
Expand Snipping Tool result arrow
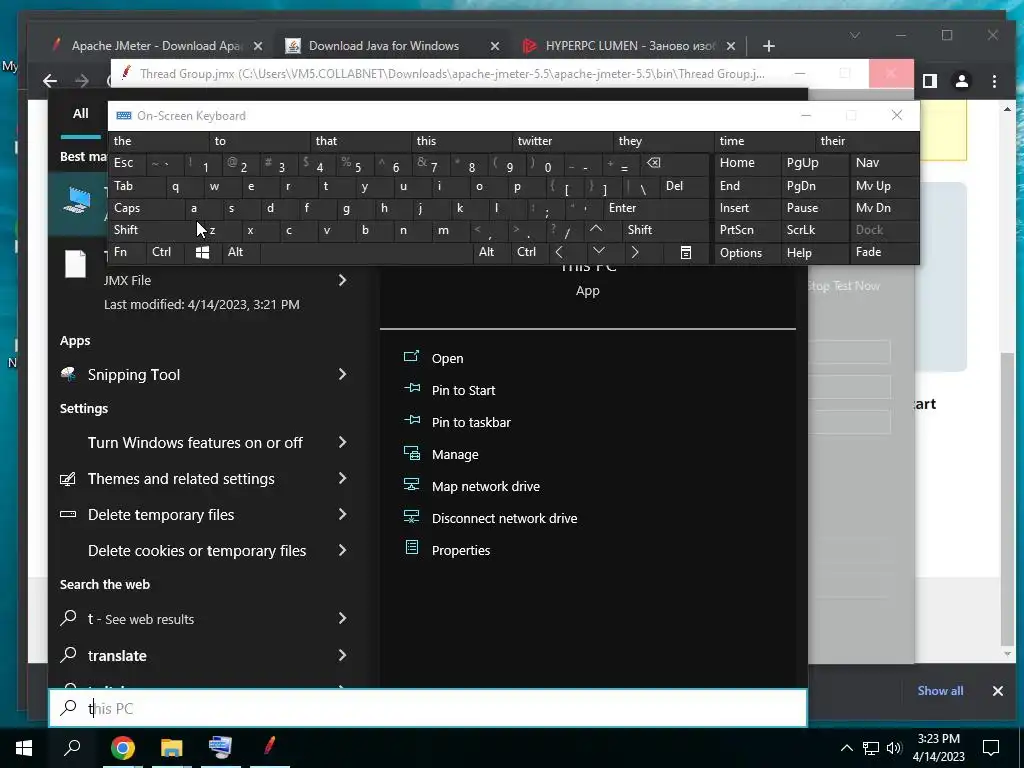tap(342, 374)
